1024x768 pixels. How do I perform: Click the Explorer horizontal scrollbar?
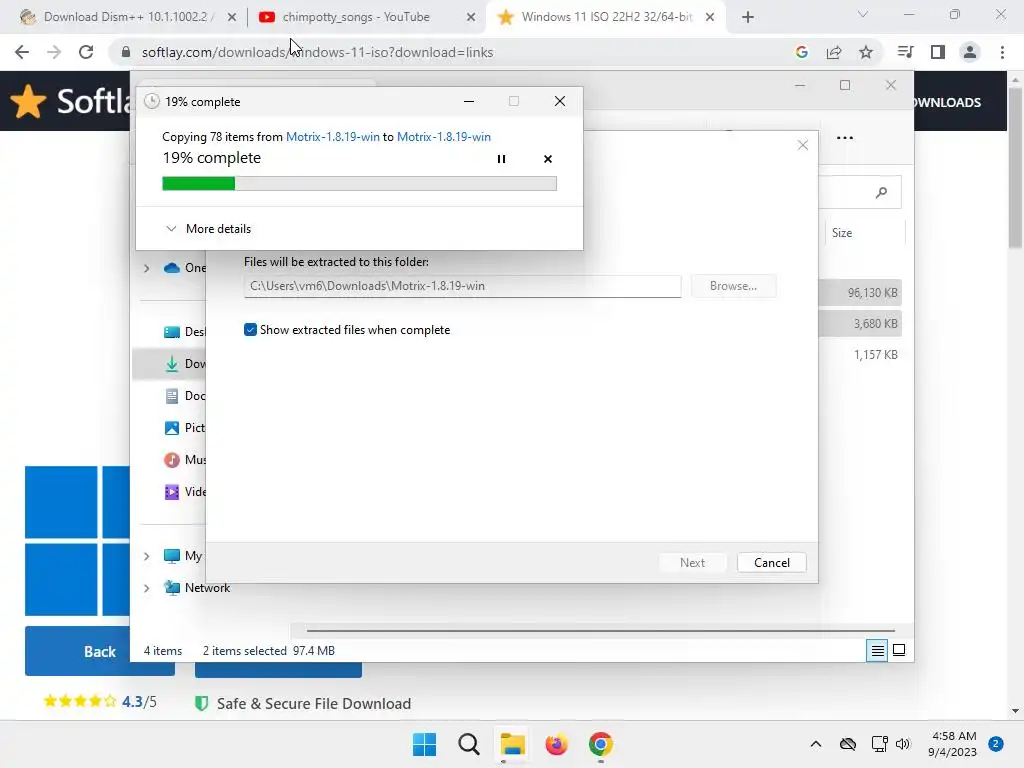600,631
